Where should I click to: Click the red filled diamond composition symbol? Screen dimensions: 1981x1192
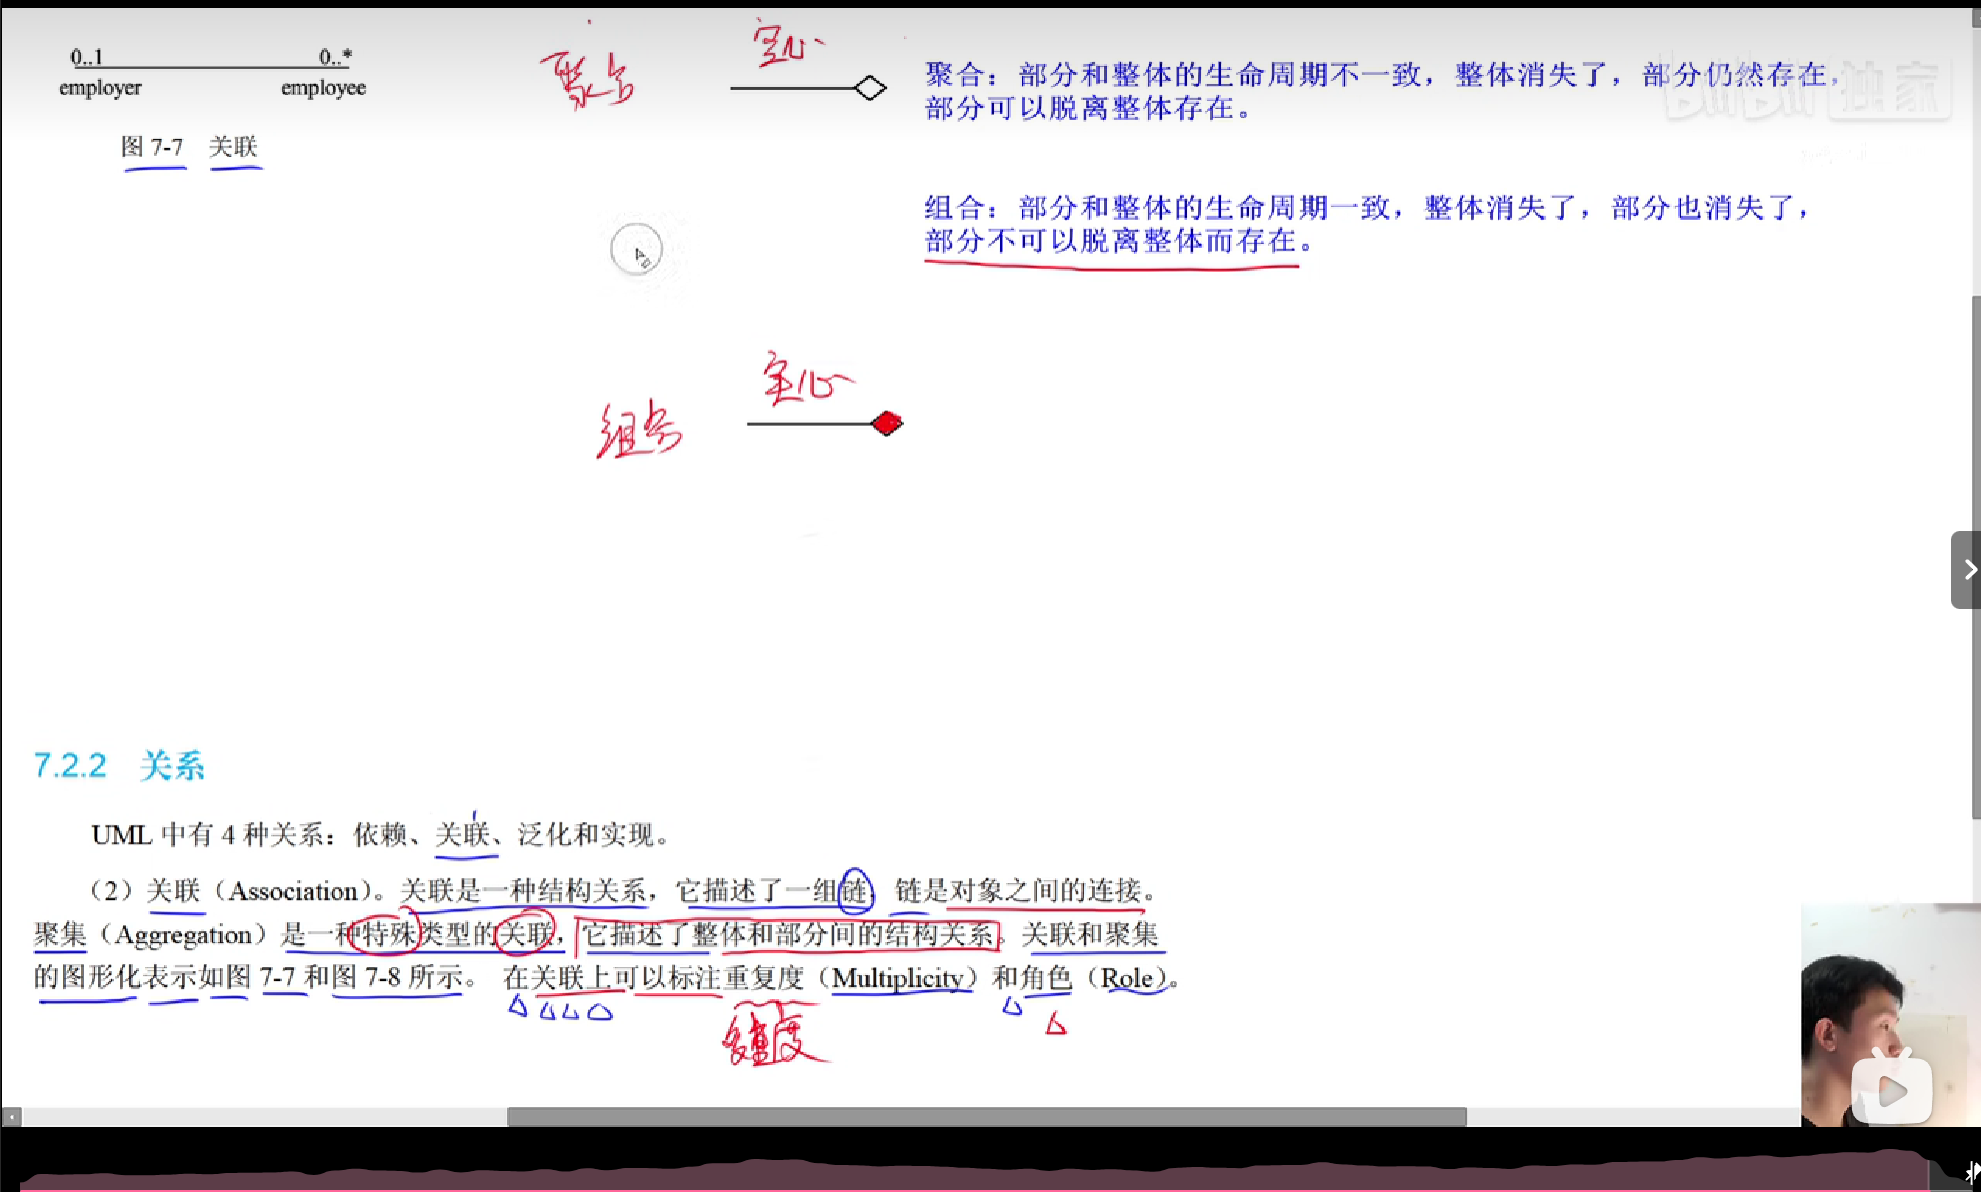point(886,423)
